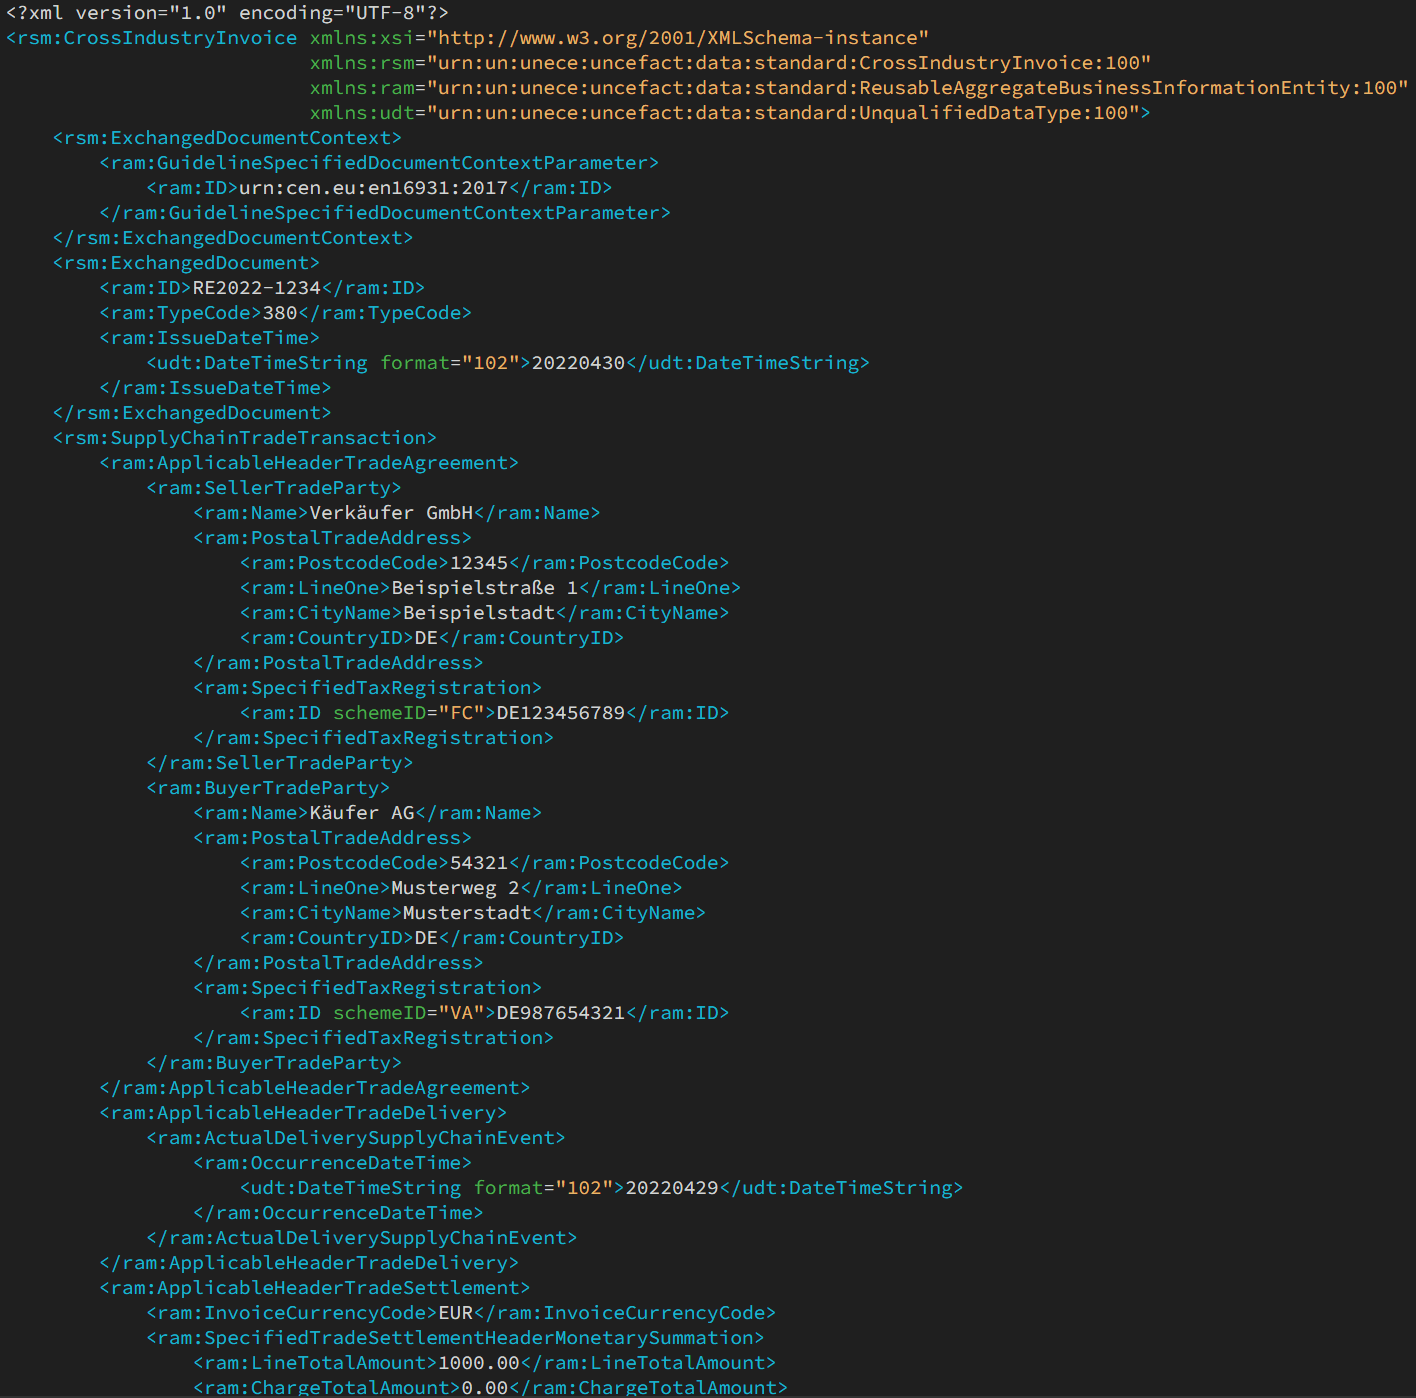Click issue date value 20220430

point(578,363)
